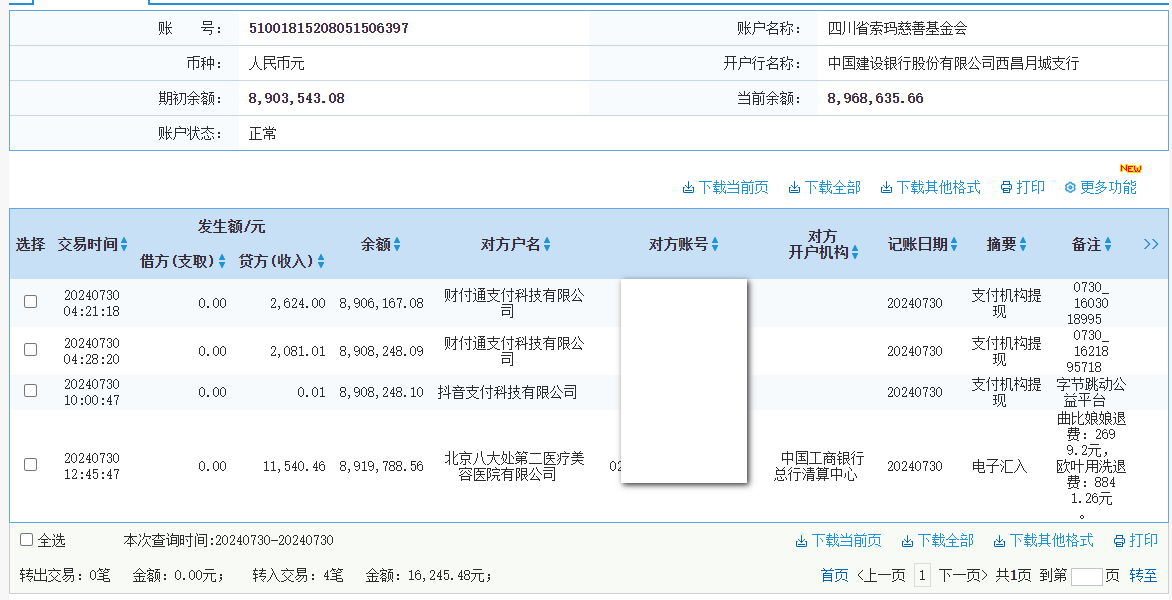This screenshot has height=600, width=1172.
Task: Sort balance 余额 column arrows
Action: click(397, 244)
